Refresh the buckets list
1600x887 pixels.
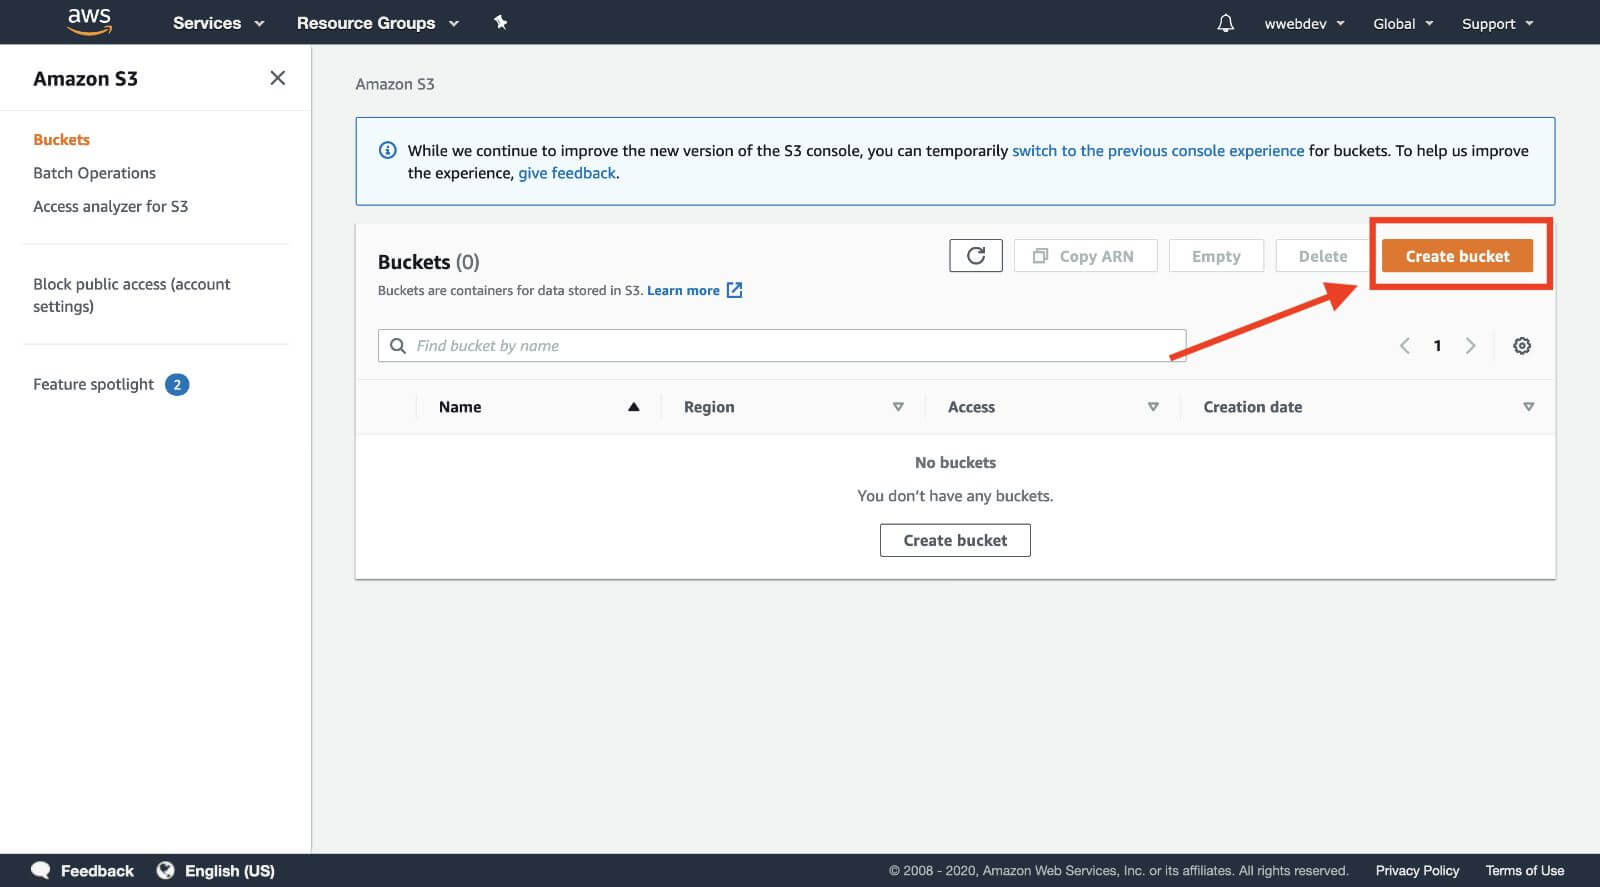pos(976,256)
